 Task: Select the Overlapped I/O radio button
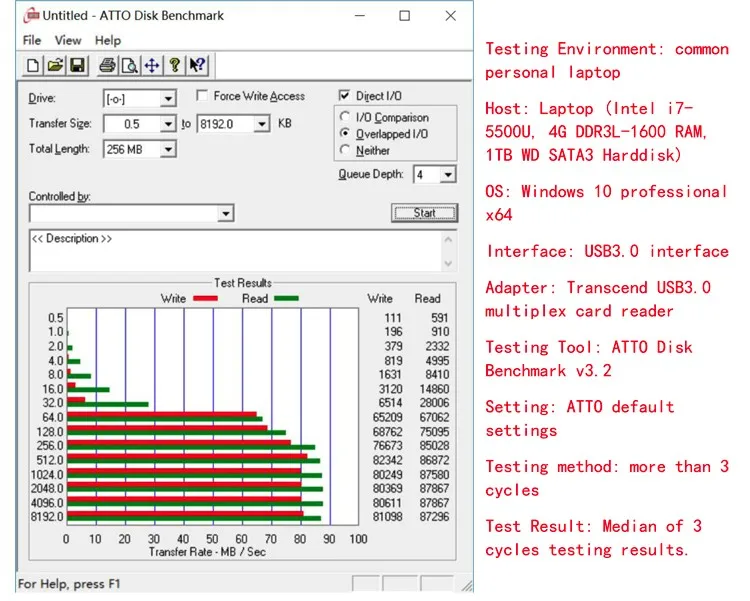pyautogui.click(x=344, y=133)
